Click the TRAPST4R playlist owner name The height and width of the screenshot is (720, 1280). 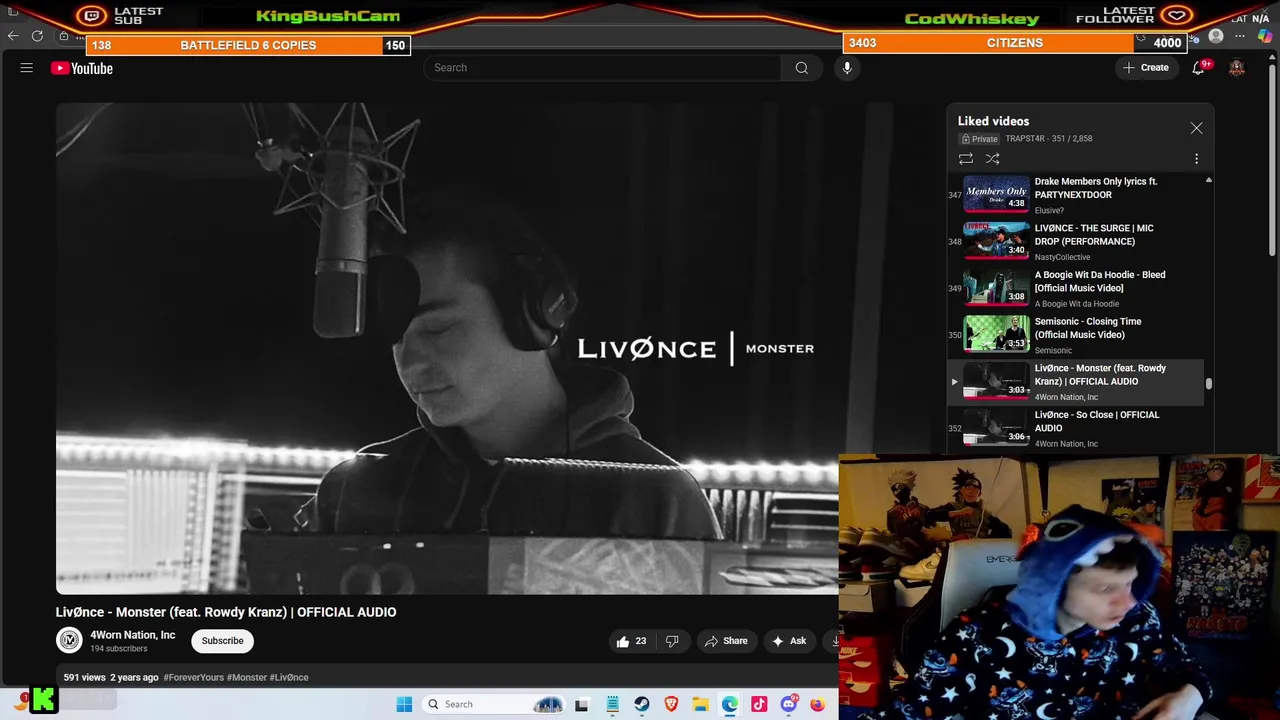pyautogui.click(x=1025, y=139)
